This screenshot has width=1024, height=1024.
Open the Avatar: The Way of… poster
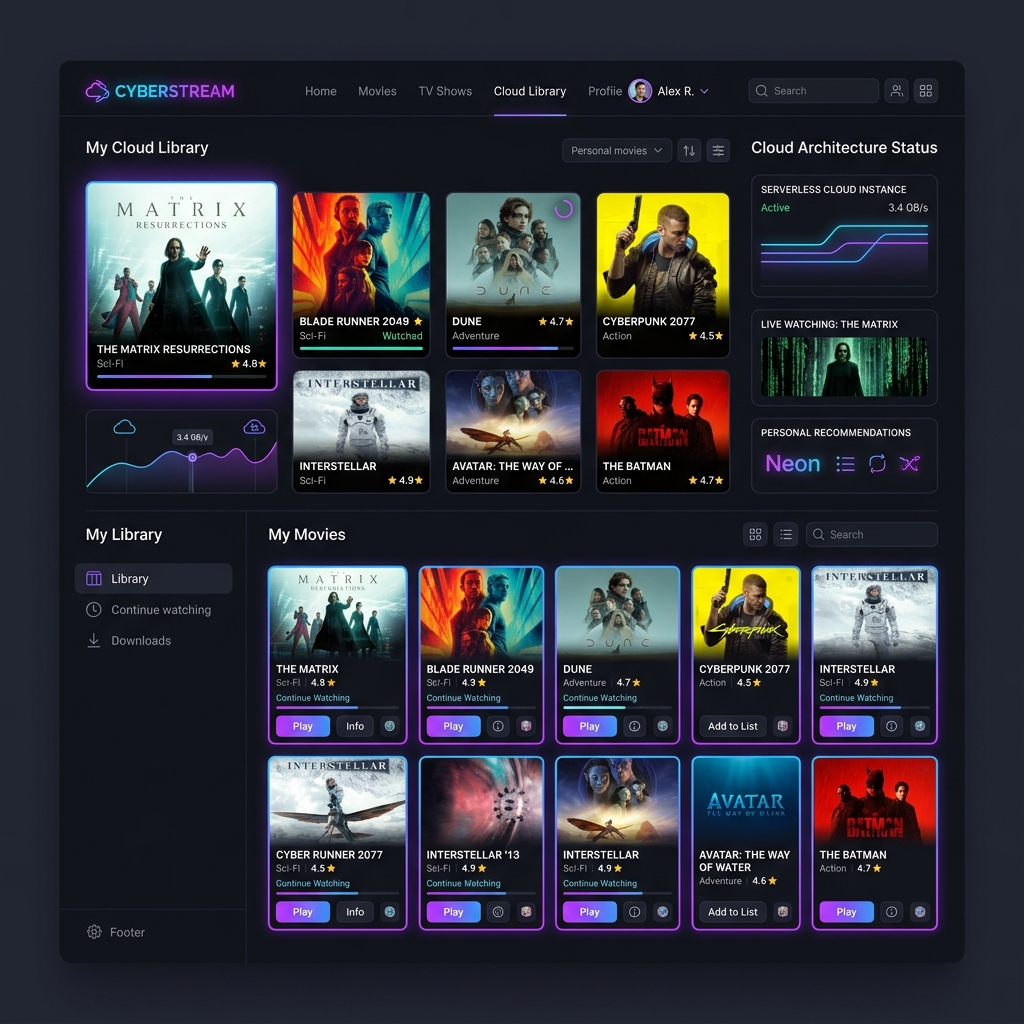(x=513, y=431)
